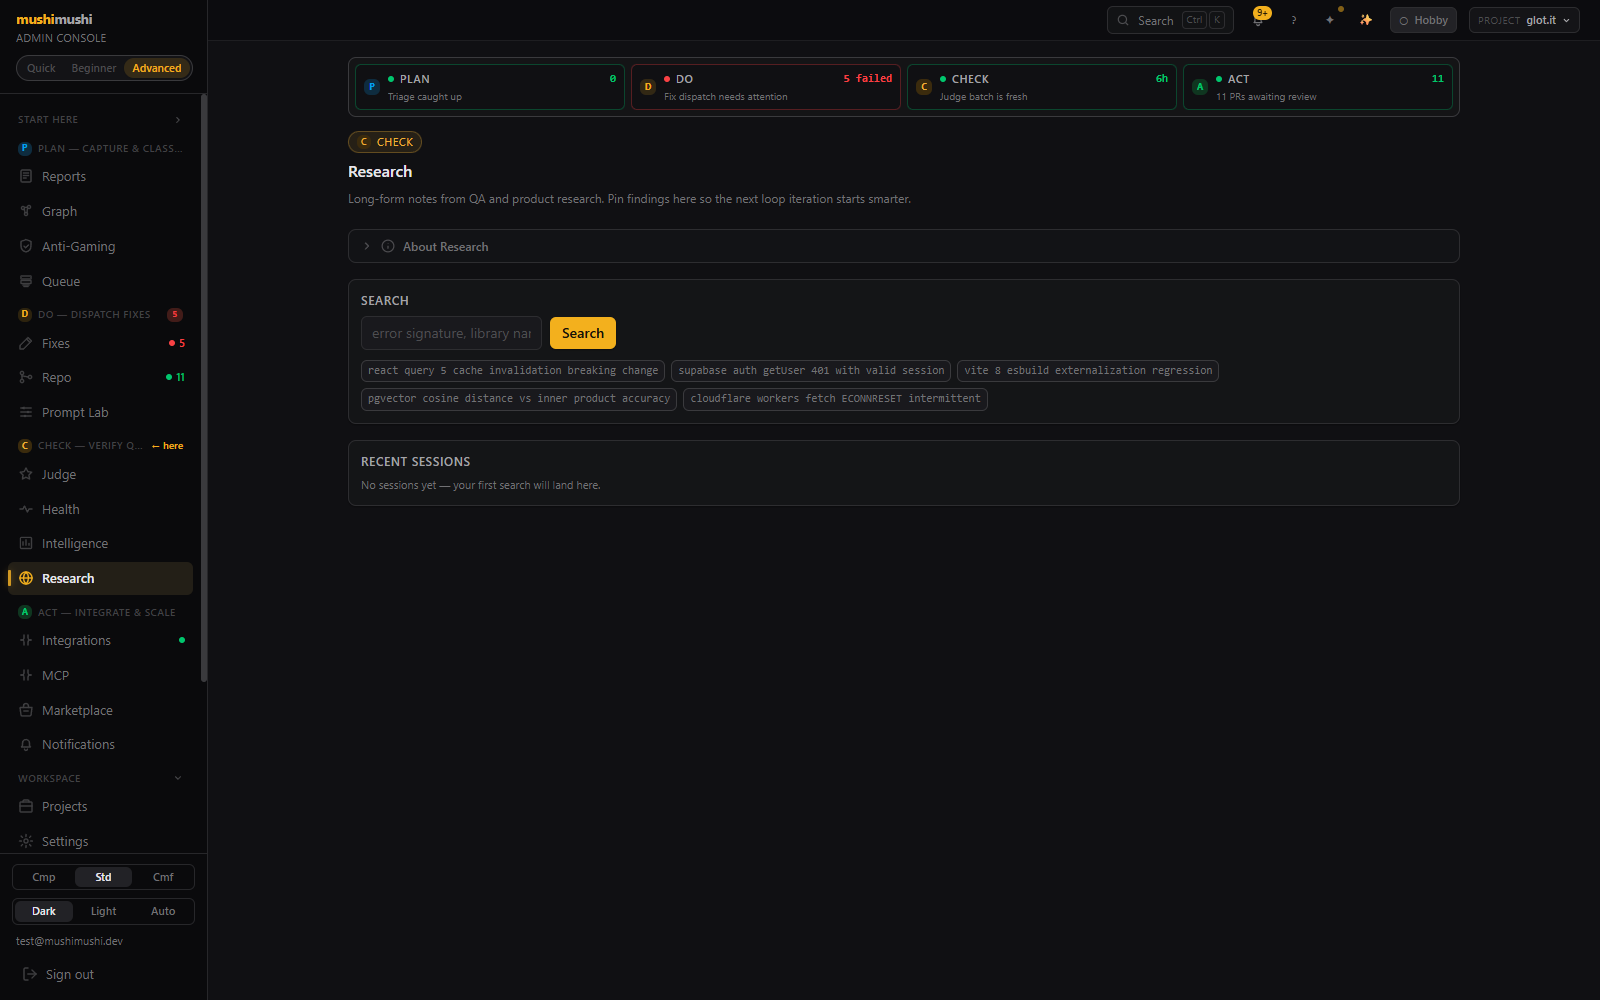Collapse the WORKSPACE section

click(x=100, y=778)
